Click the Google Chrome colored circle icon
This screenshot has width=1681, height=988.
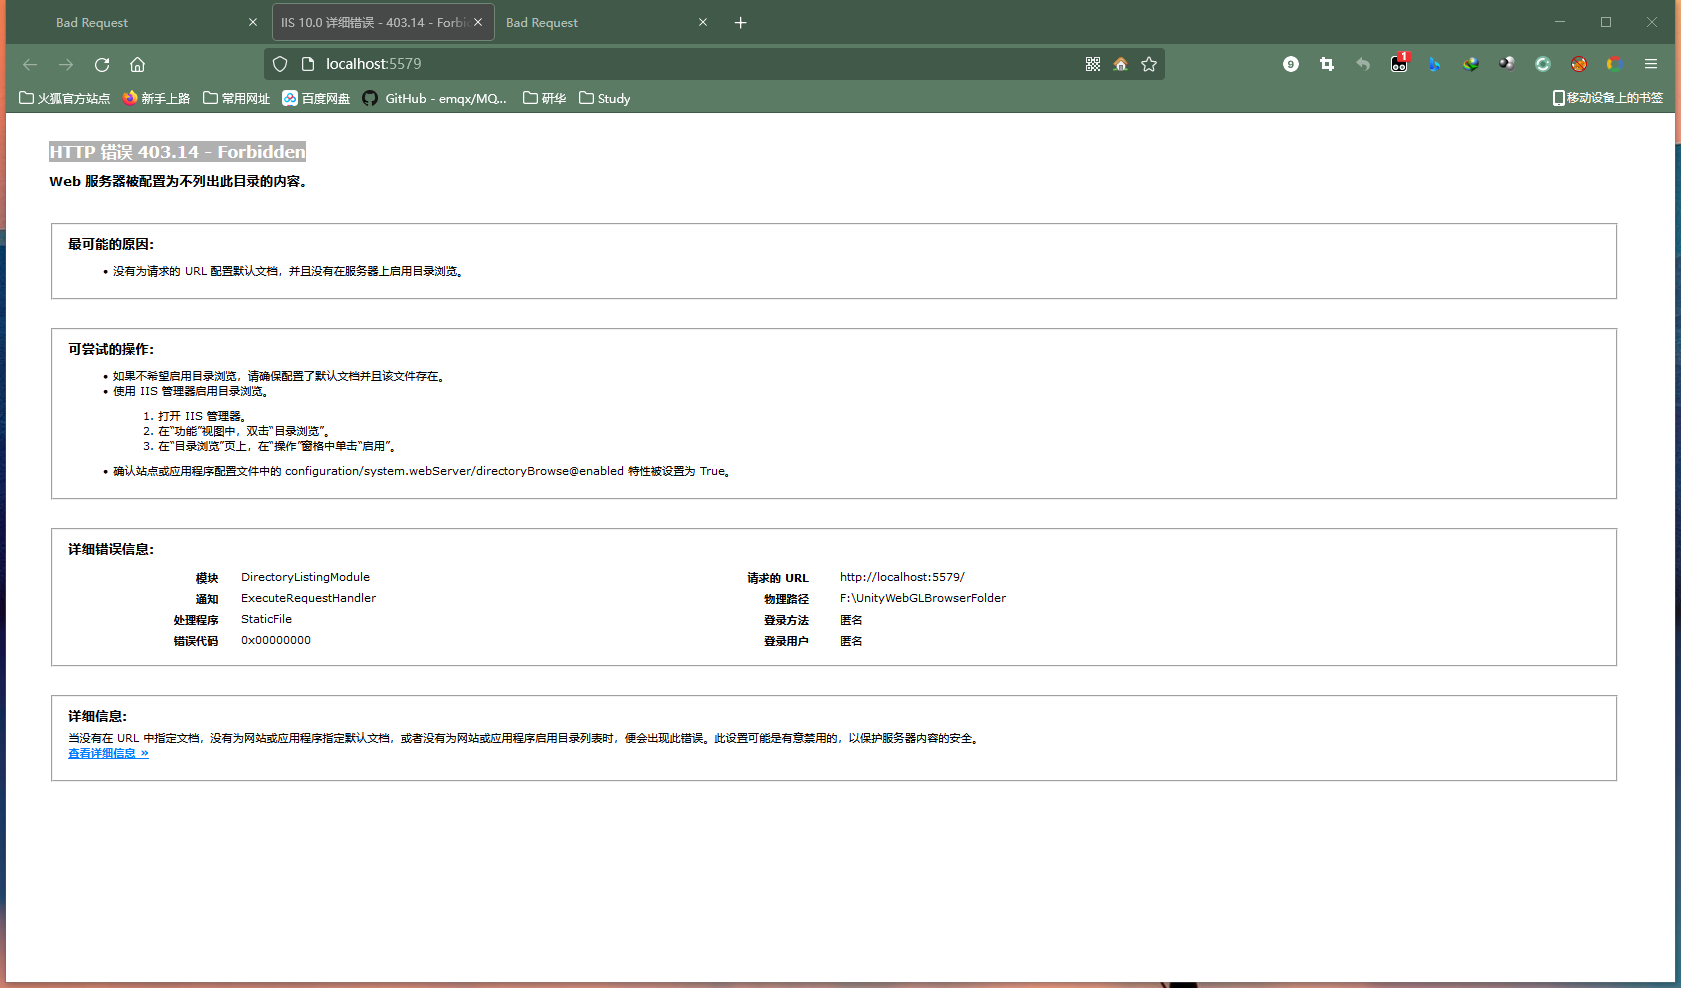(1613, 63)
